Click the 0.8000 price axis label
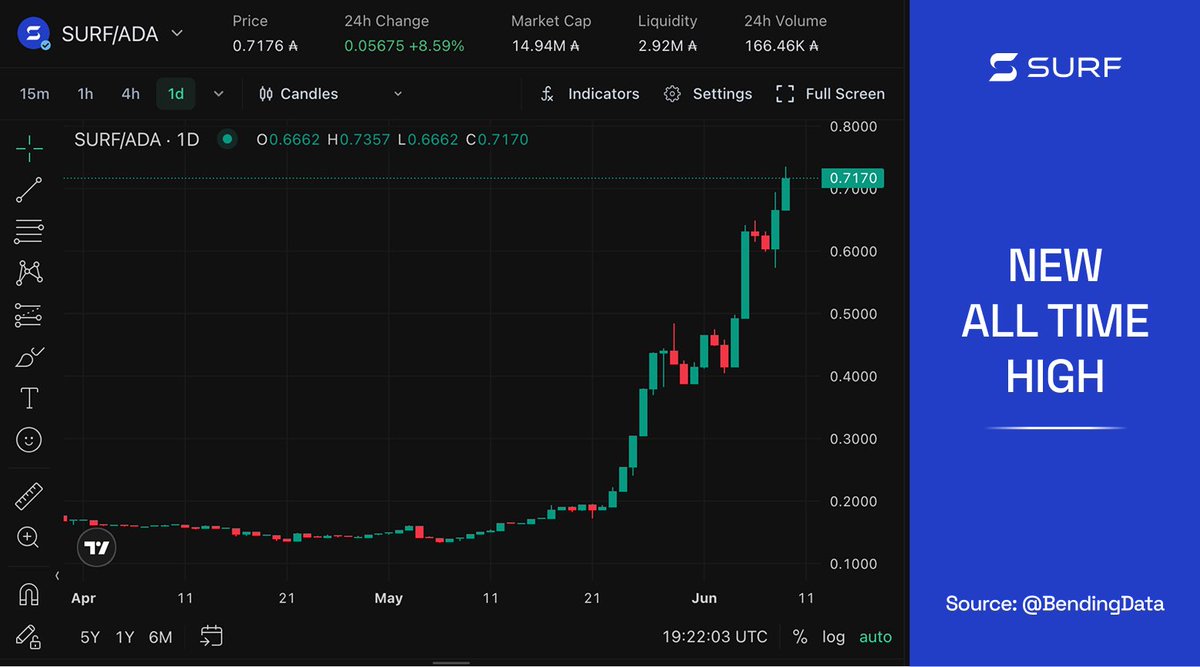1200x667 pixels. coord(853,127)
